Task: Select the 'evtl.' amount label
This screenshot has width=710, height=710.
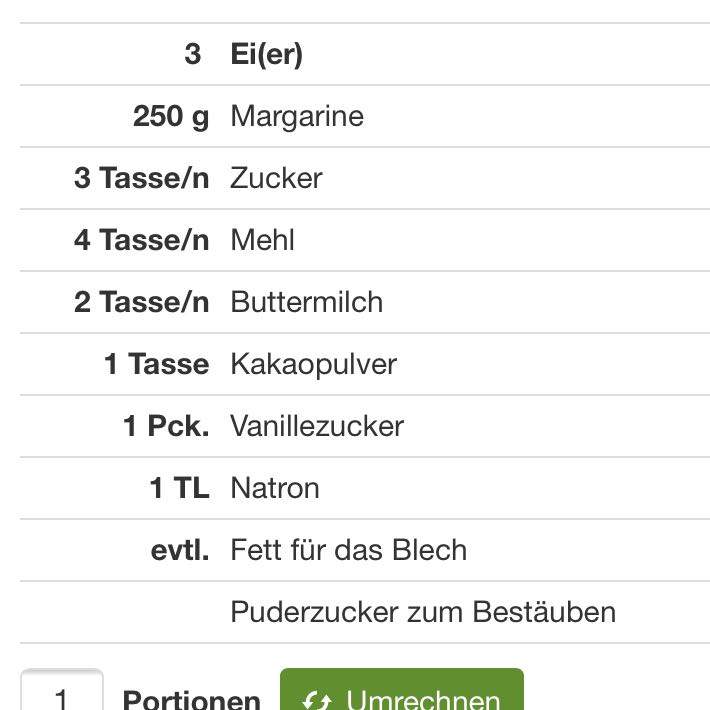Action: [x=179, y=550]
